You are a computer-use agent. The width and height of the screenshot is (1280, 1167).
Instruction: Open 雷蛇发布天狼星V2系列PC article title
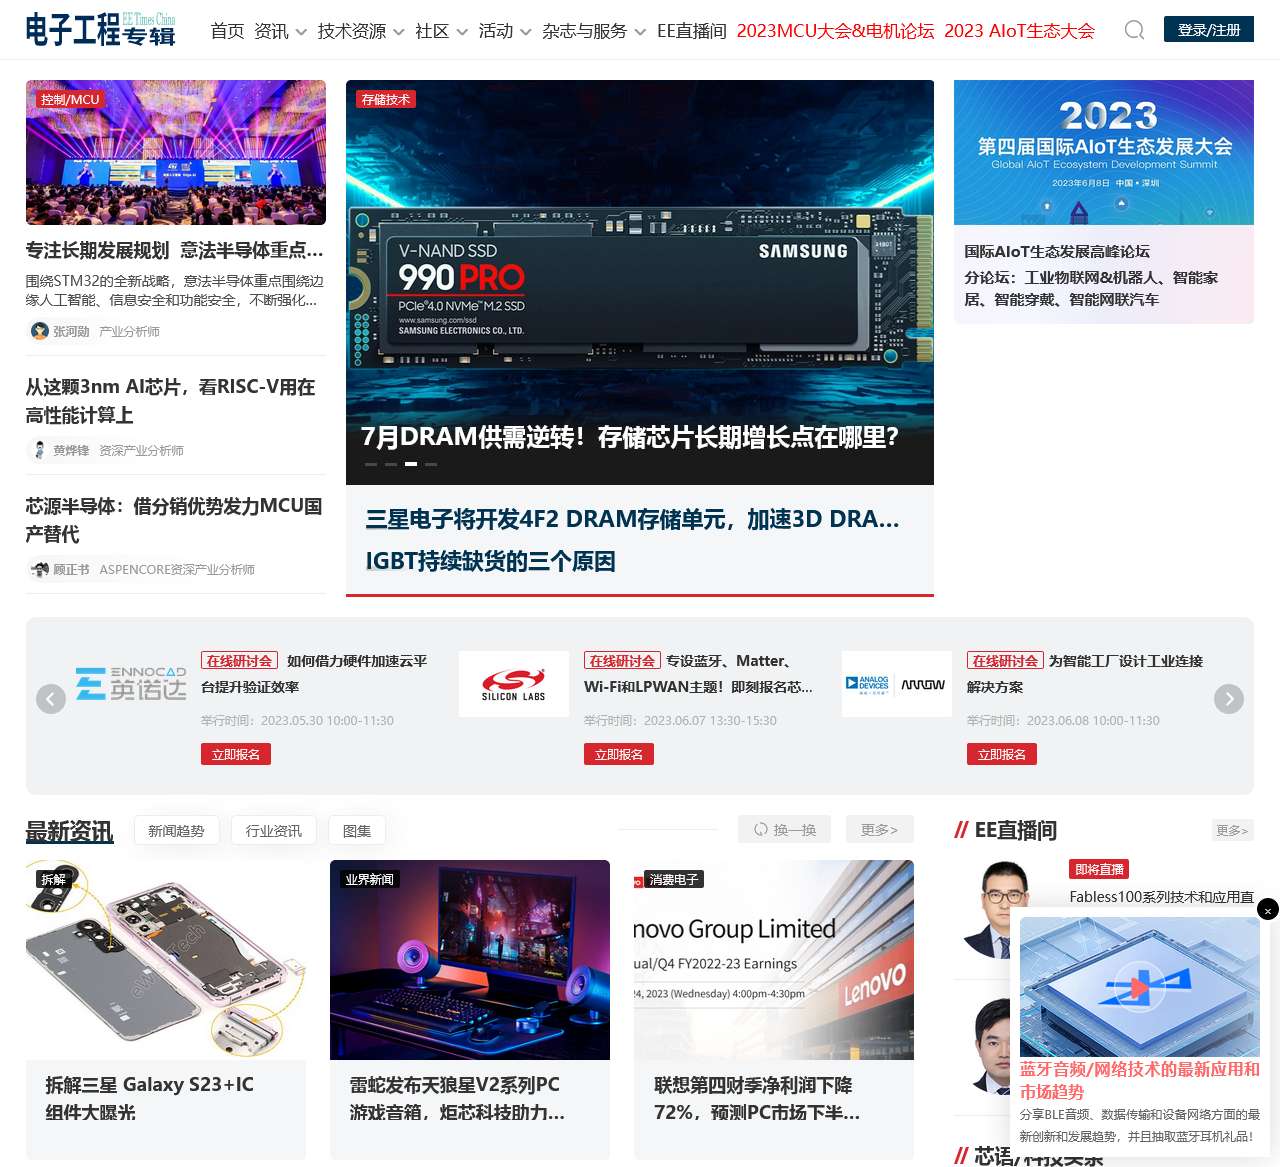click(x=457, y=1098)
